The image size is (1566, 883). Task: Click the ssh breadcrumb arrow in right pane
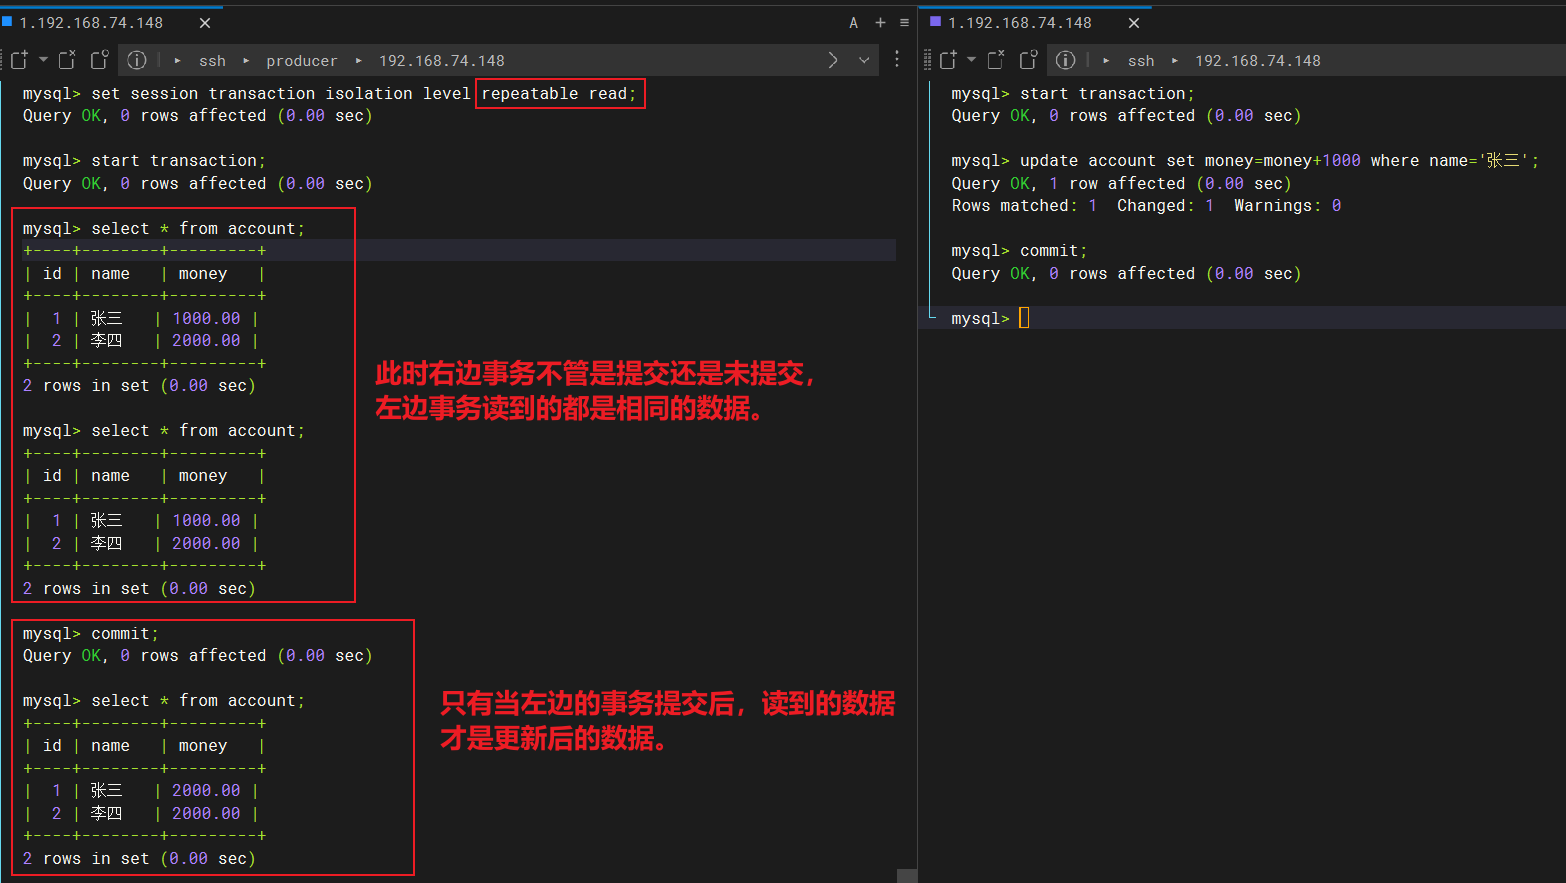tap(1106, 61)
